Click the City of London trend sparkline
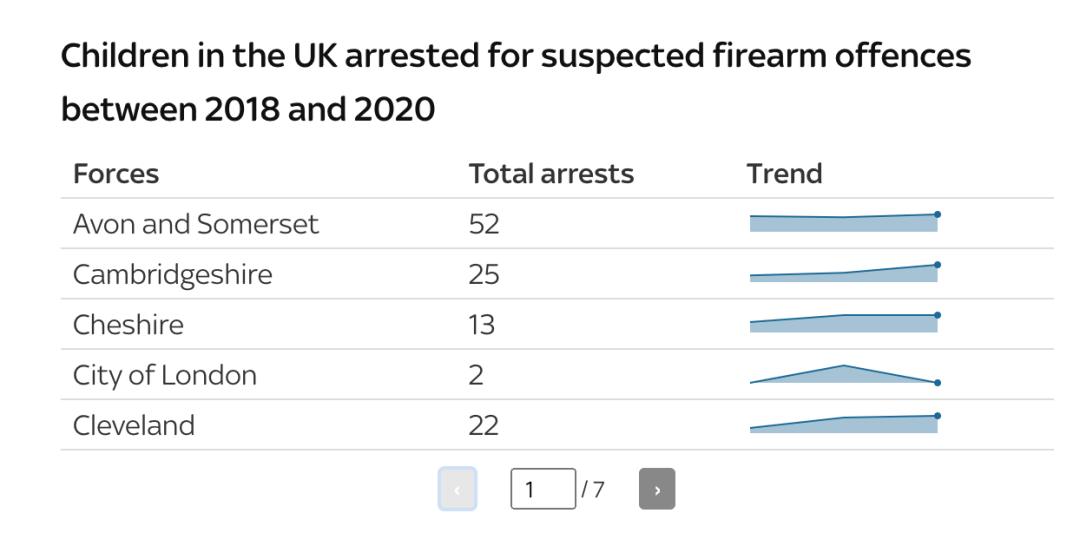Screen dimensions: 1080x533 843,374
